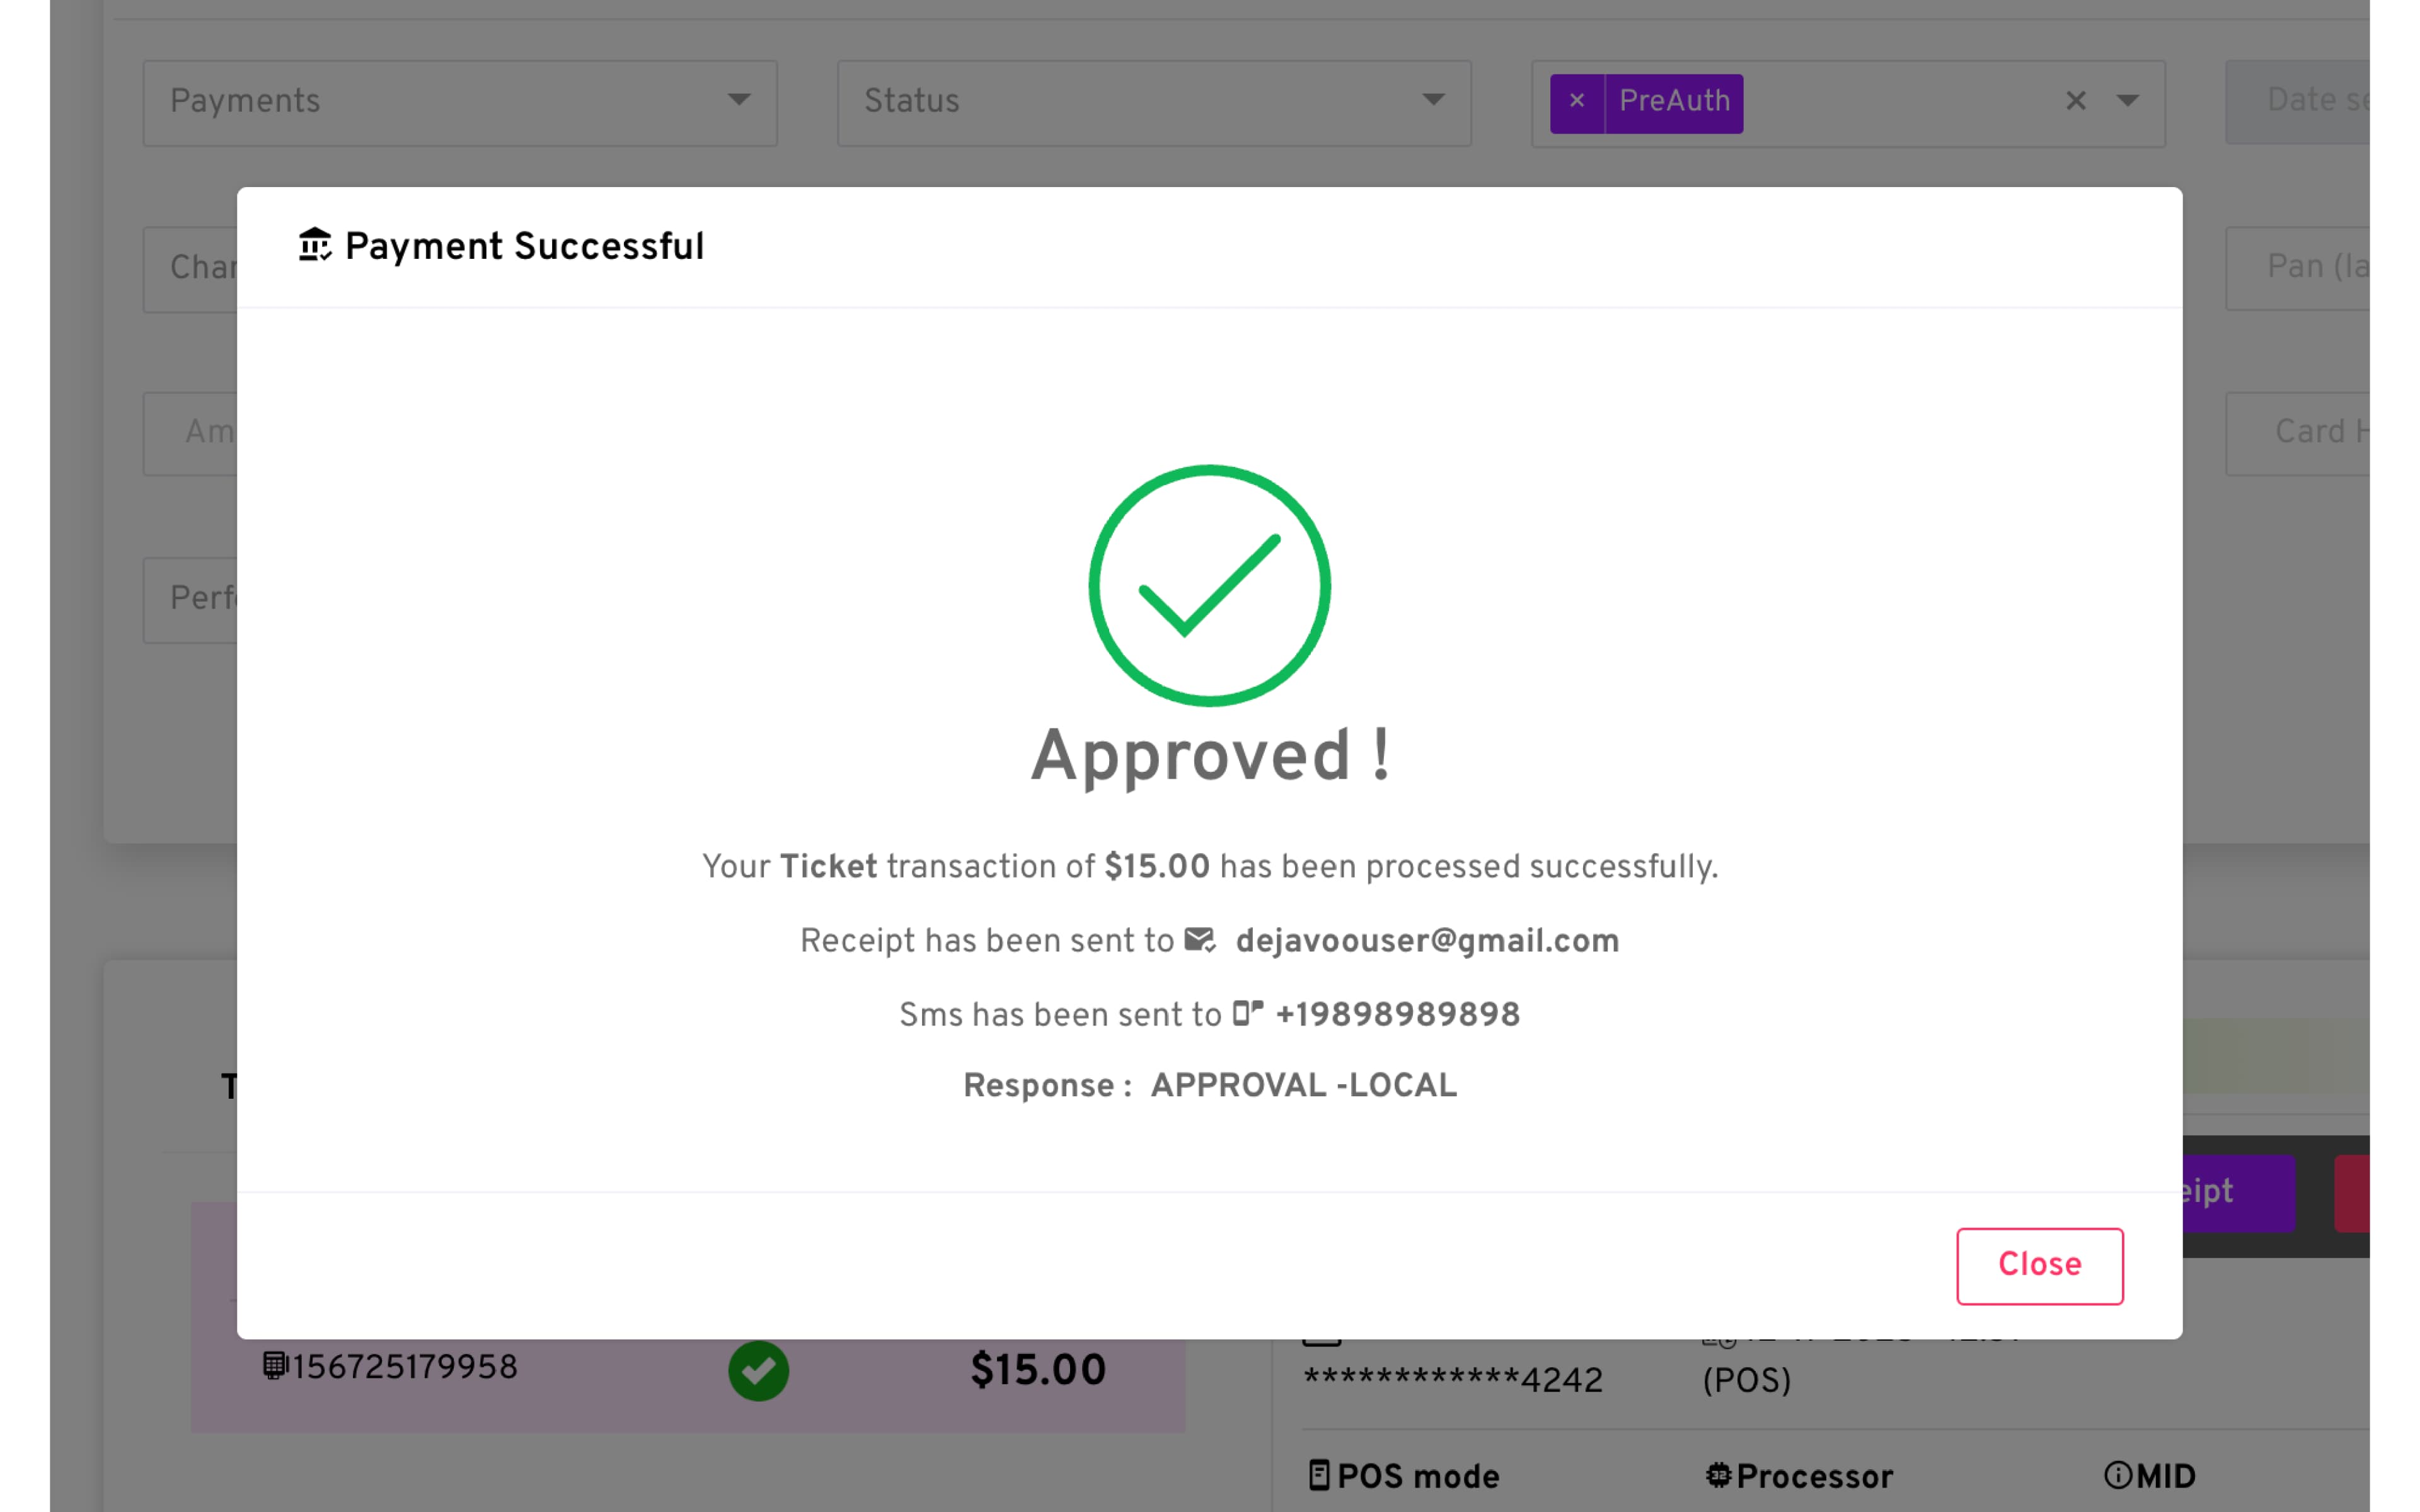Clear all selections in PreAuth filter
This screenshot has height=1512, width=2420.
(x=2075, y=101)
